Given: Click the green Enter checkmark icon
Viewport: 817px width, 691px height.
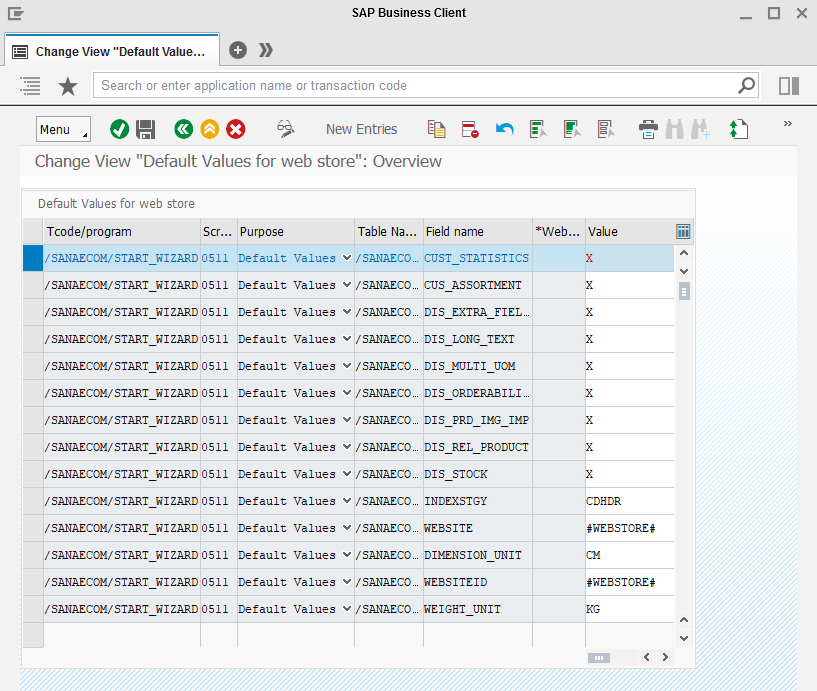Looking at the screenshot, I should pyautogui.click(x=119, y=129).
